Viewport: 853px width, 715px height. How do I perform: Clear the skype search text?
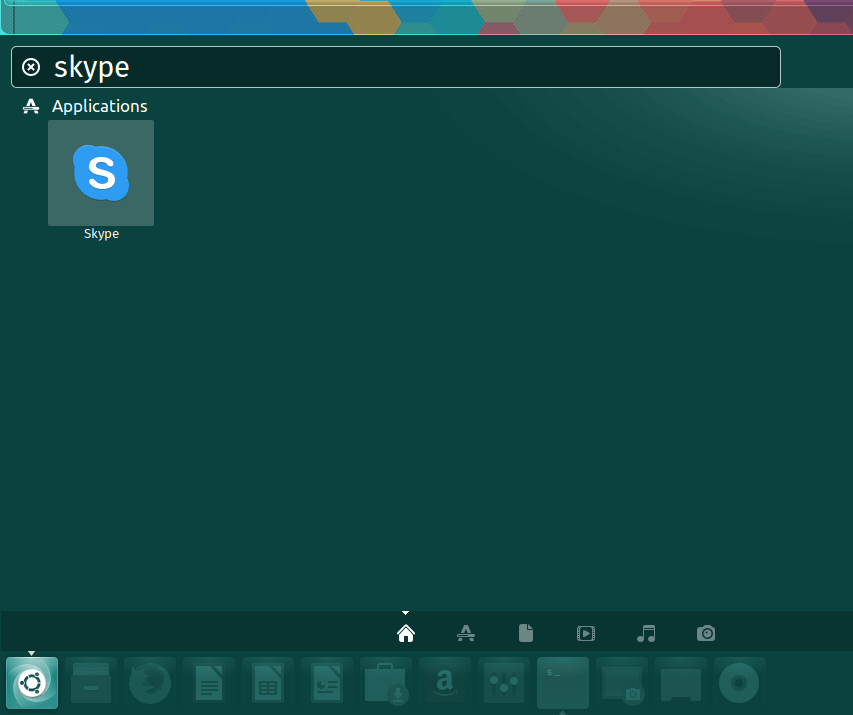point(31,67)
